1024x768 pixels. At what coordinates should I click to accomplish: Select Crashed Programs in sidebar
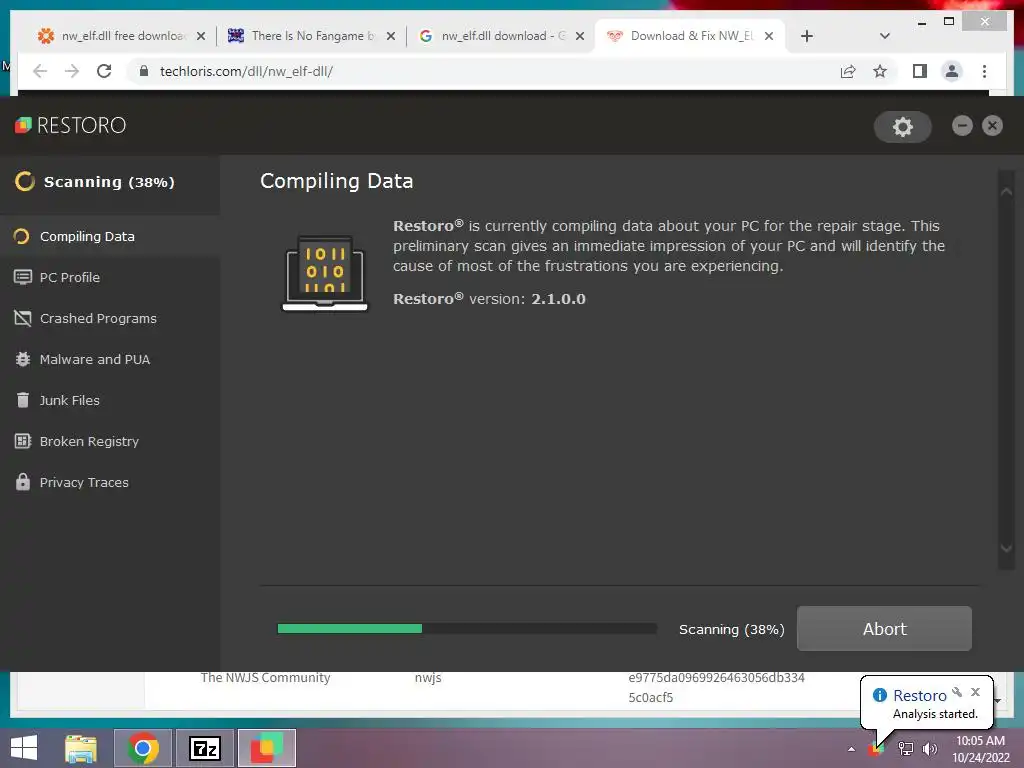click(110, 318)
